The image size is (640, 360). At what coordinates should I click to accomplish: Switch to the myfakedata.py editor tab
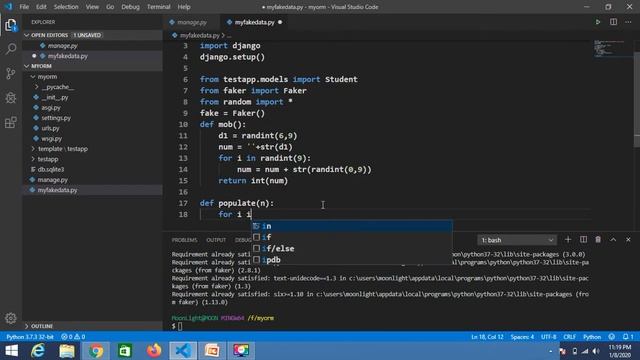[x=254, y=22]
